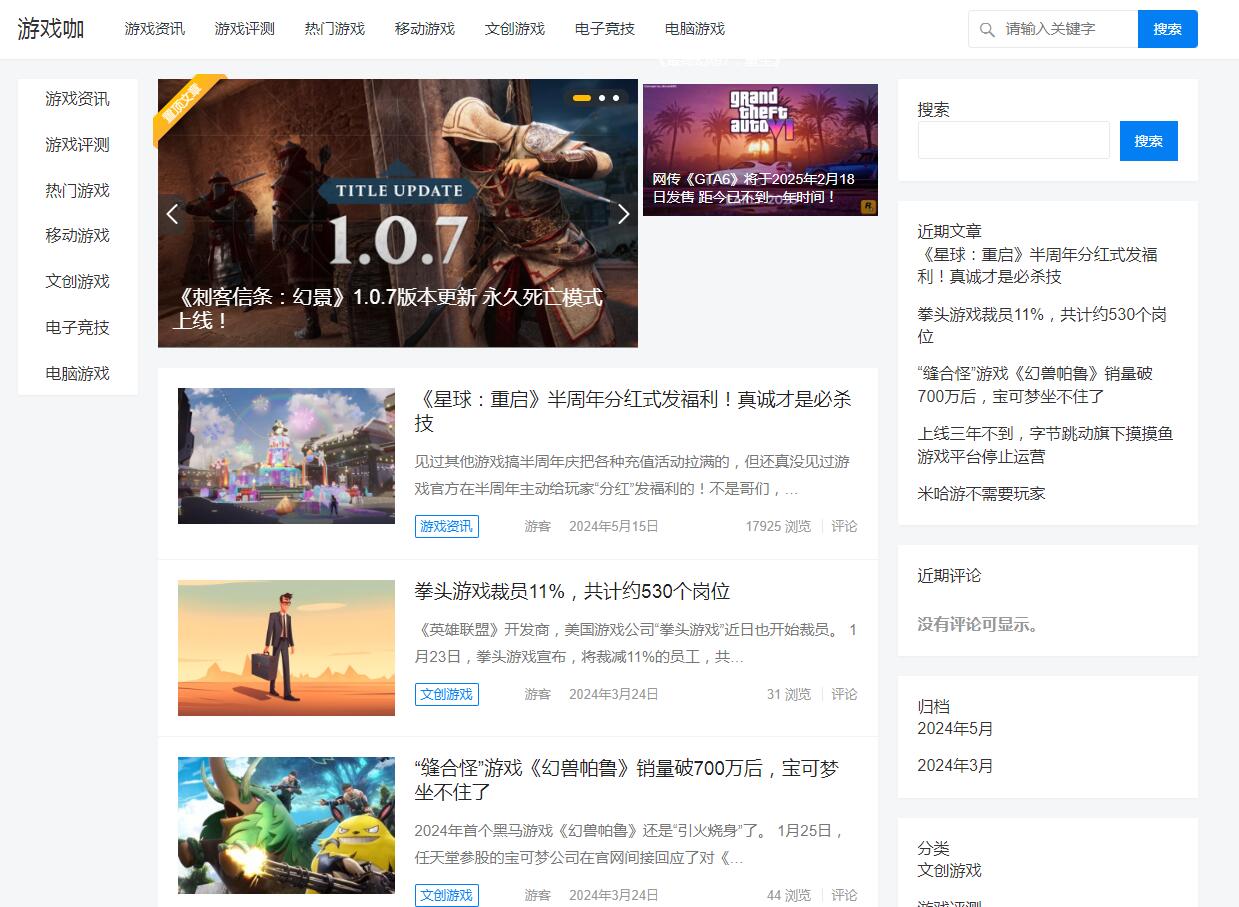The height and width of the screenshot is (907, 1239).
Task: Click the magnifier icon in the header search box
Action: (x=987, y=30)
